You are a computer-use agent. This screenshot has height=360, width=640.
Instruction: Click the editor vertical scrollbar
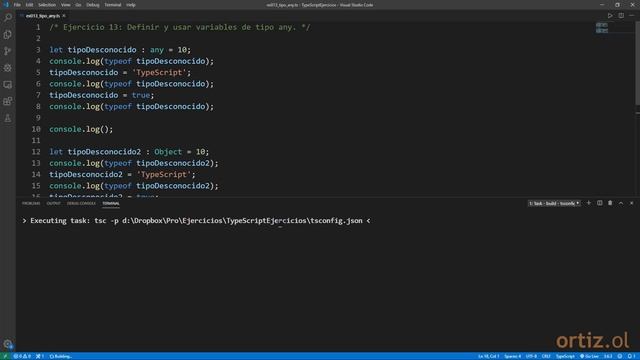tap(637, 63)
